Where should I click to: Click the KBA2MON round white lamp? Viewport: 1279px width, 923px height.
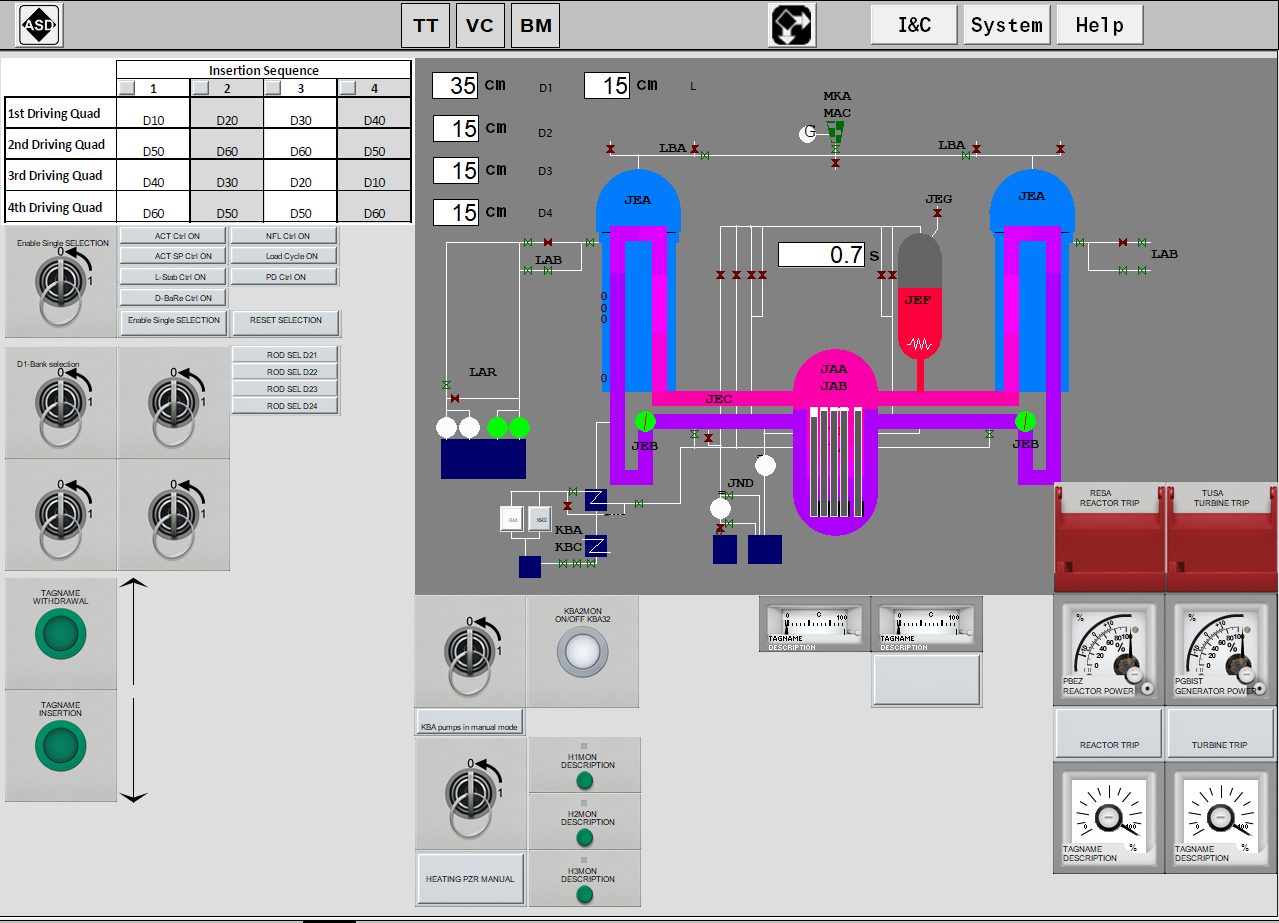pos(582,653)
